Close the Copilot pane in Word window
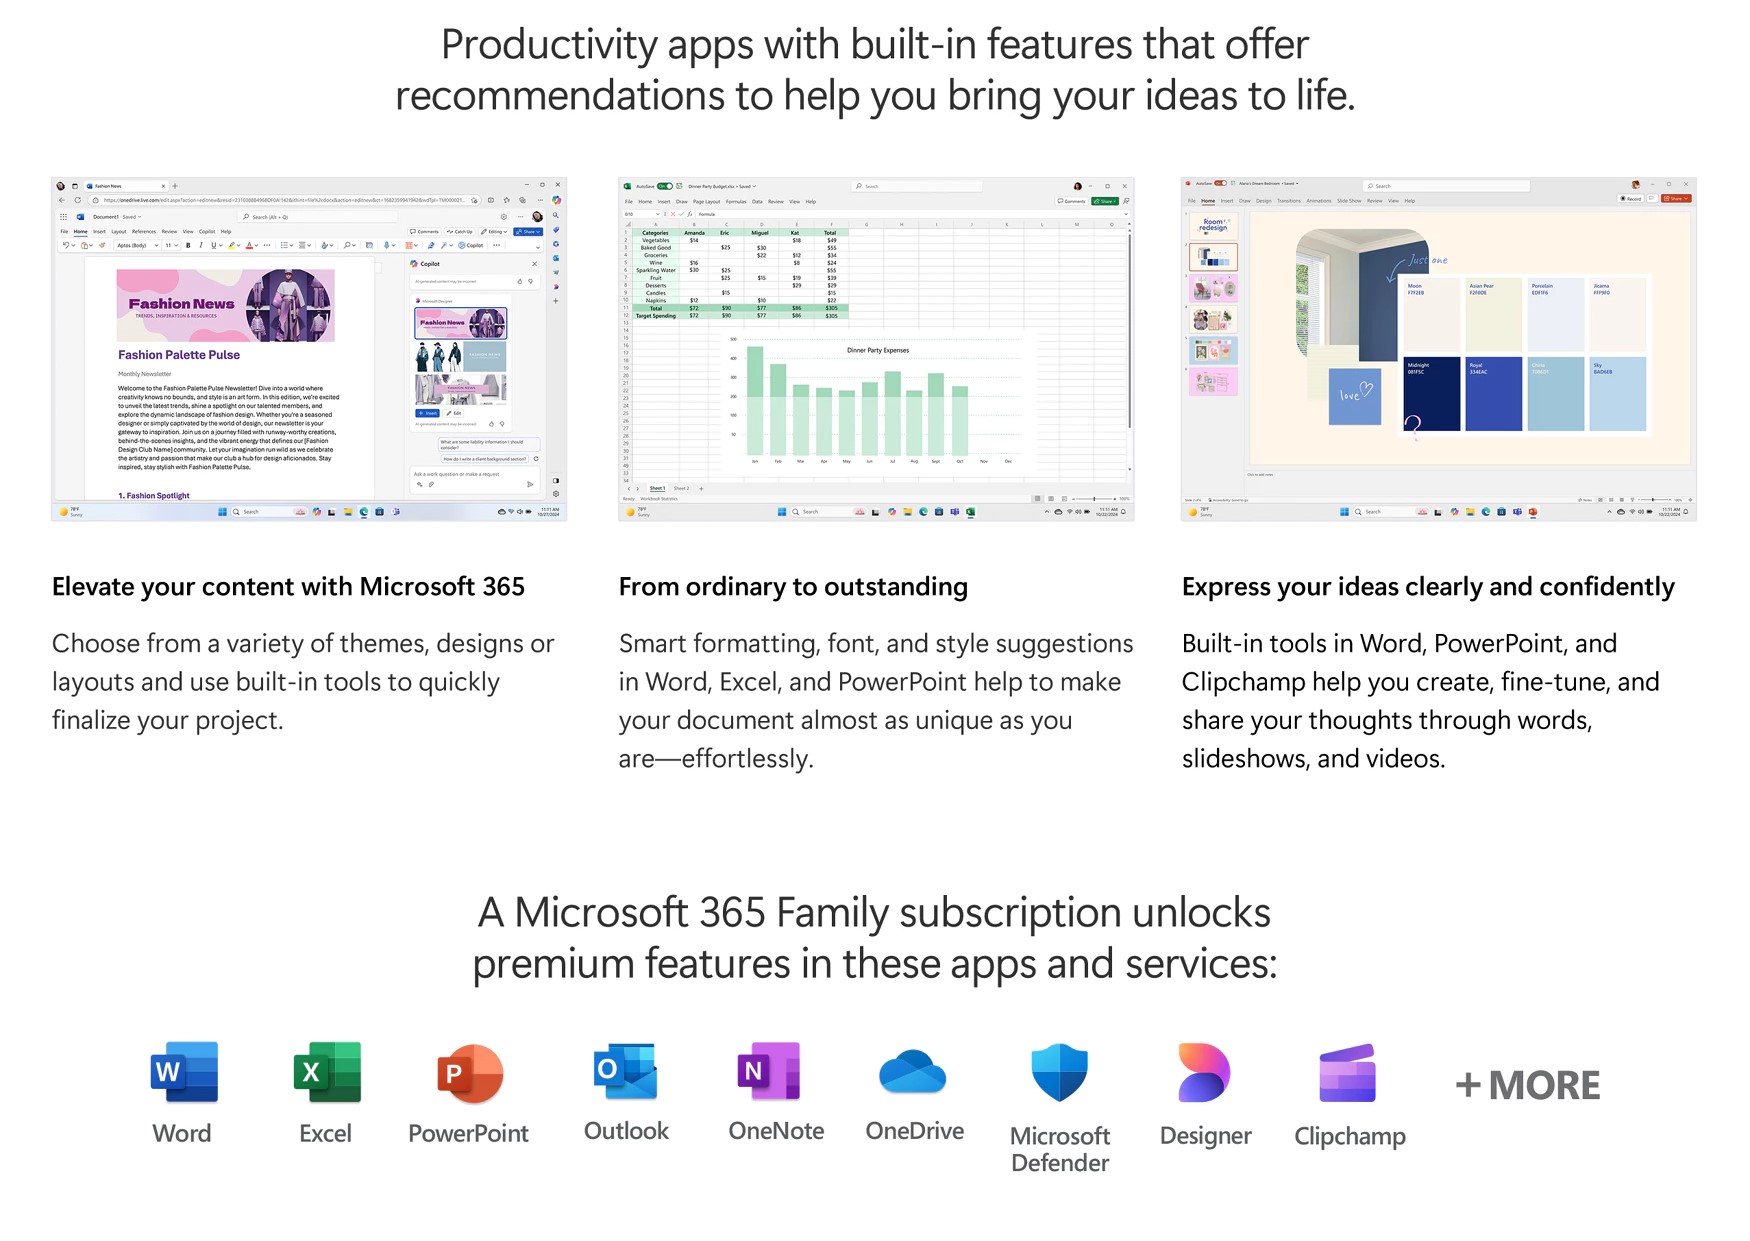 pos(534,264)
